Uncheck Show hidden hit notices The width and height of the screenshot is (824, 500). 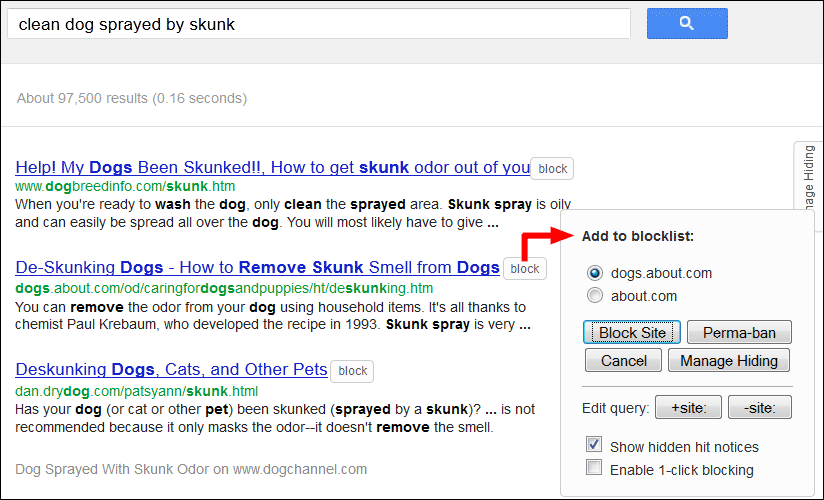[594, 444]
